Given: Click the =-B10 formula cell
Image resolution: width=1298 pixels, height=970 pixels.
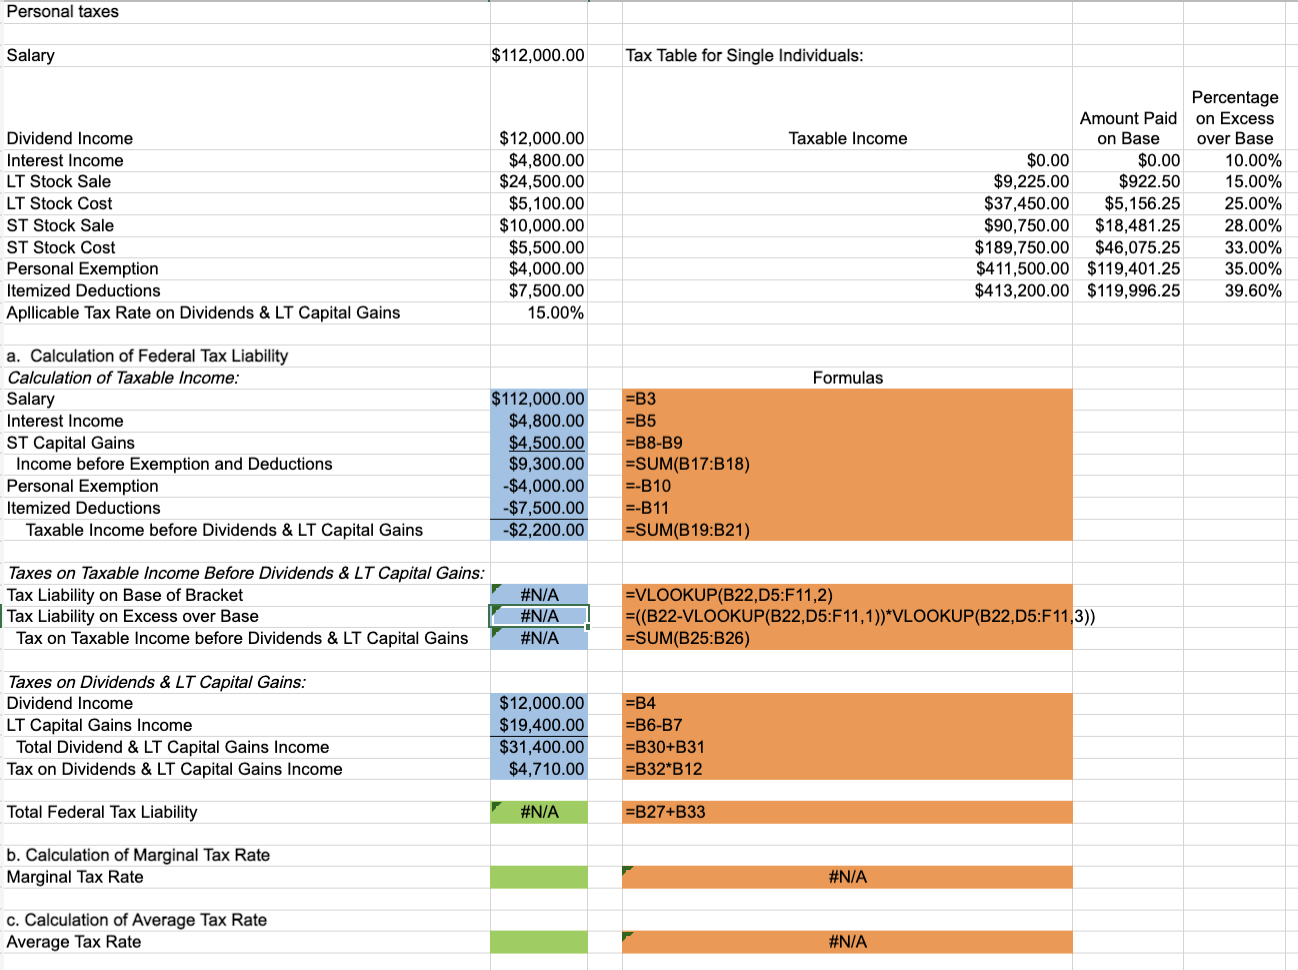Looking at the screenshot, I should coord(847,486).
